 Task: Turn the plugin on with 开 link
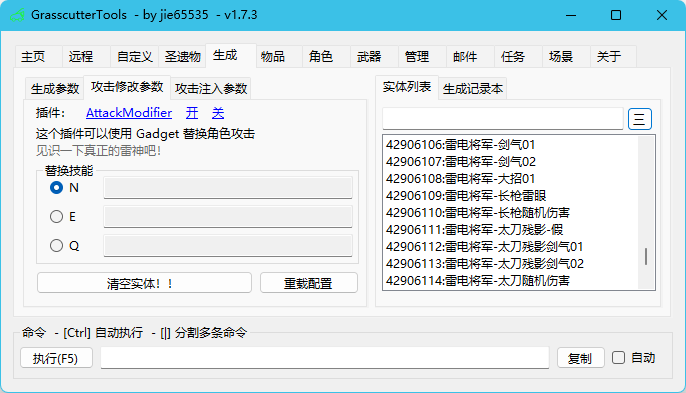click(x=192, y=113)
